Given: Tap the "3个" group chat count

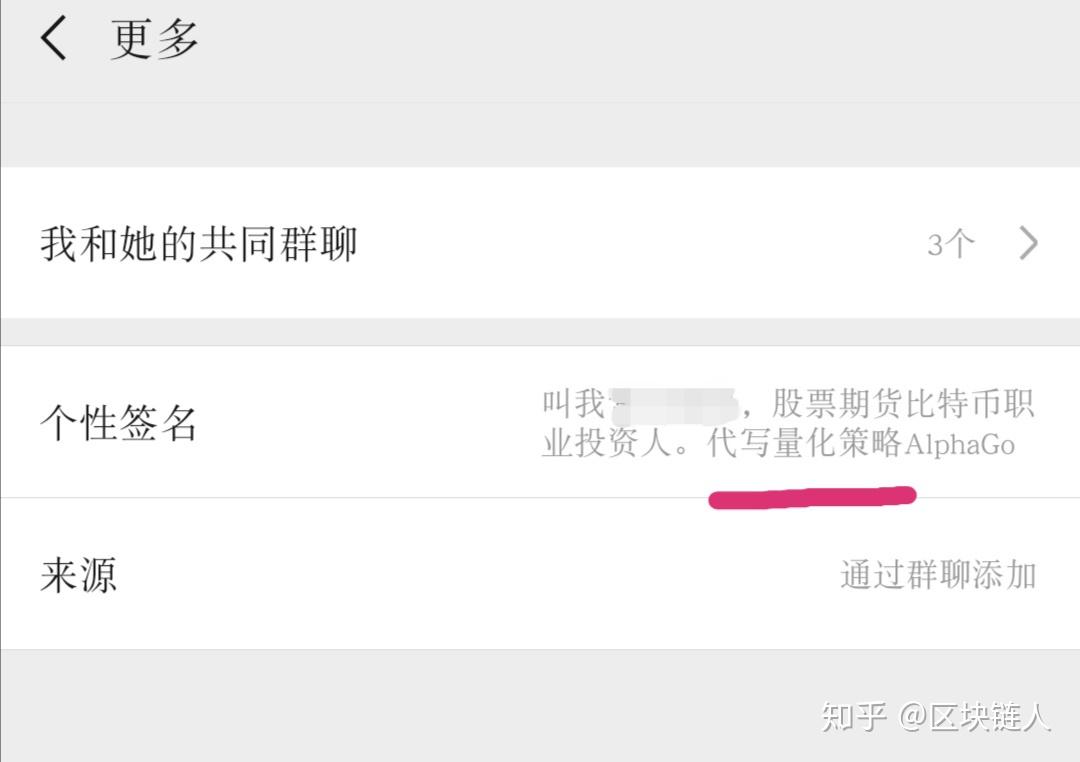Looking at the screenshot, I should pos(950,243).
